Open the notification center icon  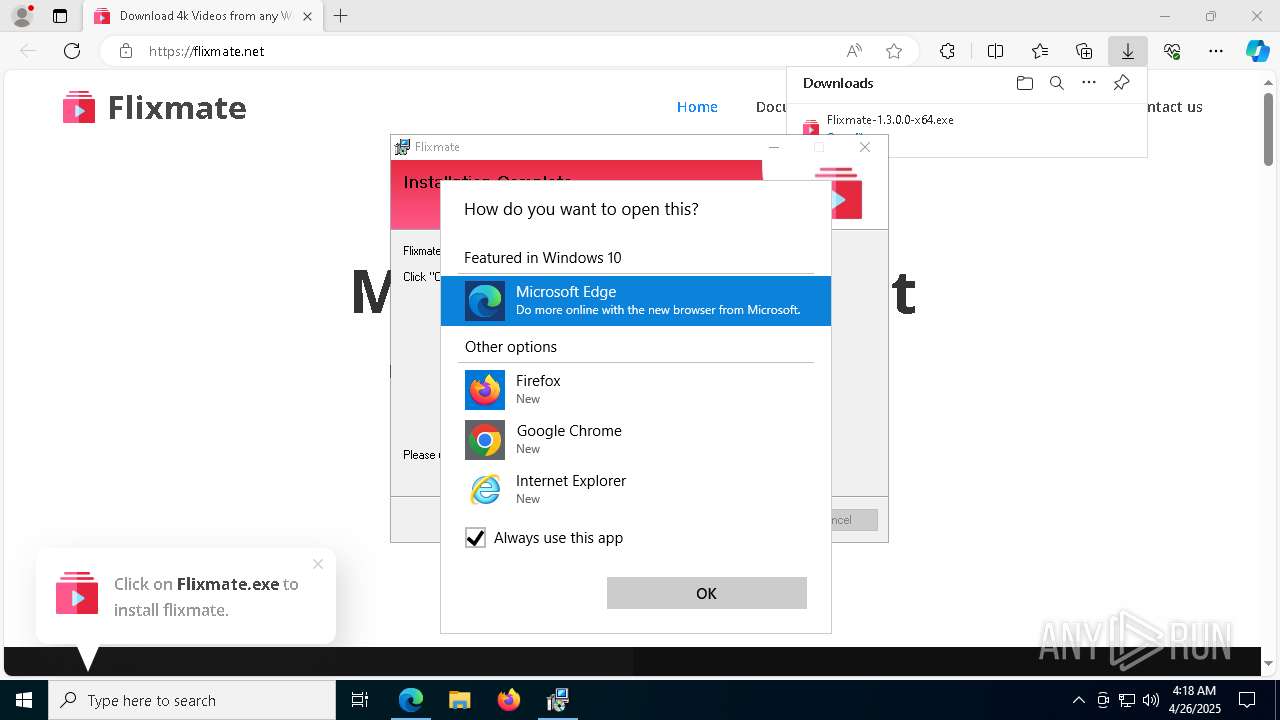coord(1247,700)
